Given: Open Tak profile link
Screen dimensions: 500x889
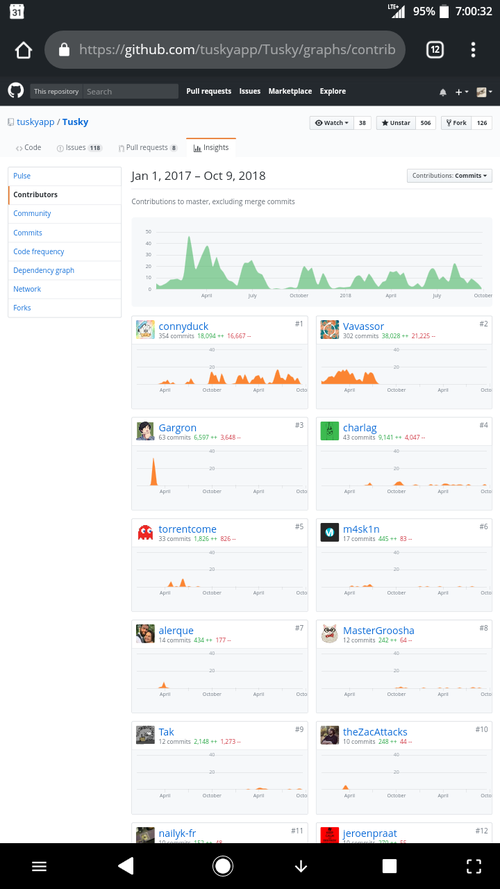Looking at the screenshot, I should pos(167,732).
